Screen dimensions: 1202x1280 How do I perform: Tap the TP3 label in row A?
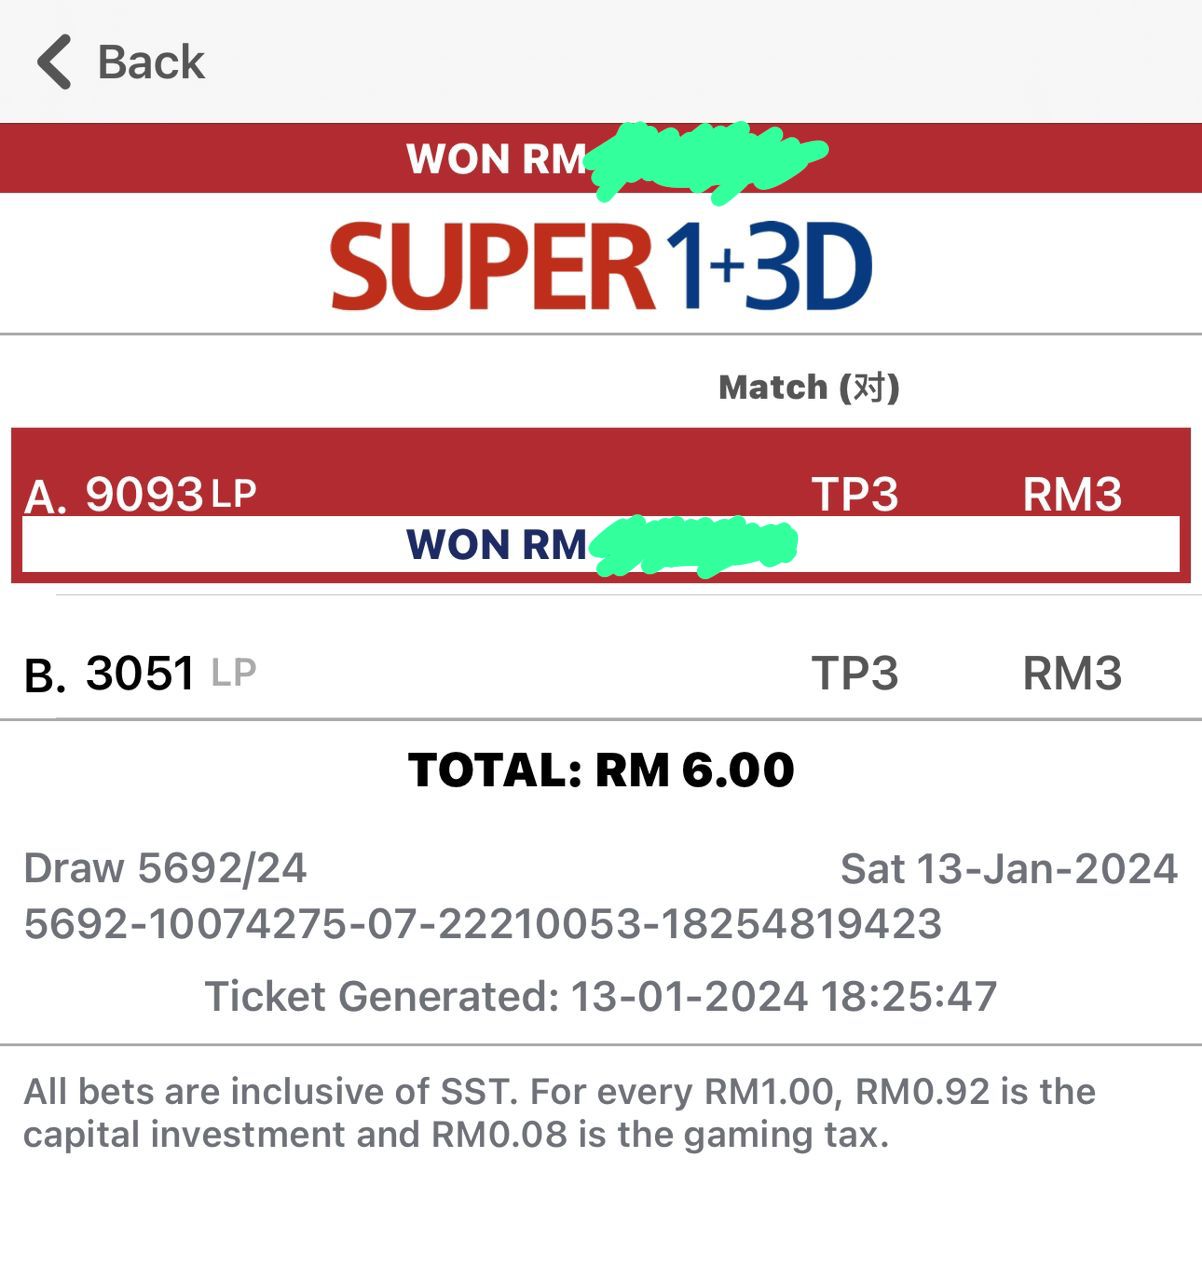[x=854, y=494]
